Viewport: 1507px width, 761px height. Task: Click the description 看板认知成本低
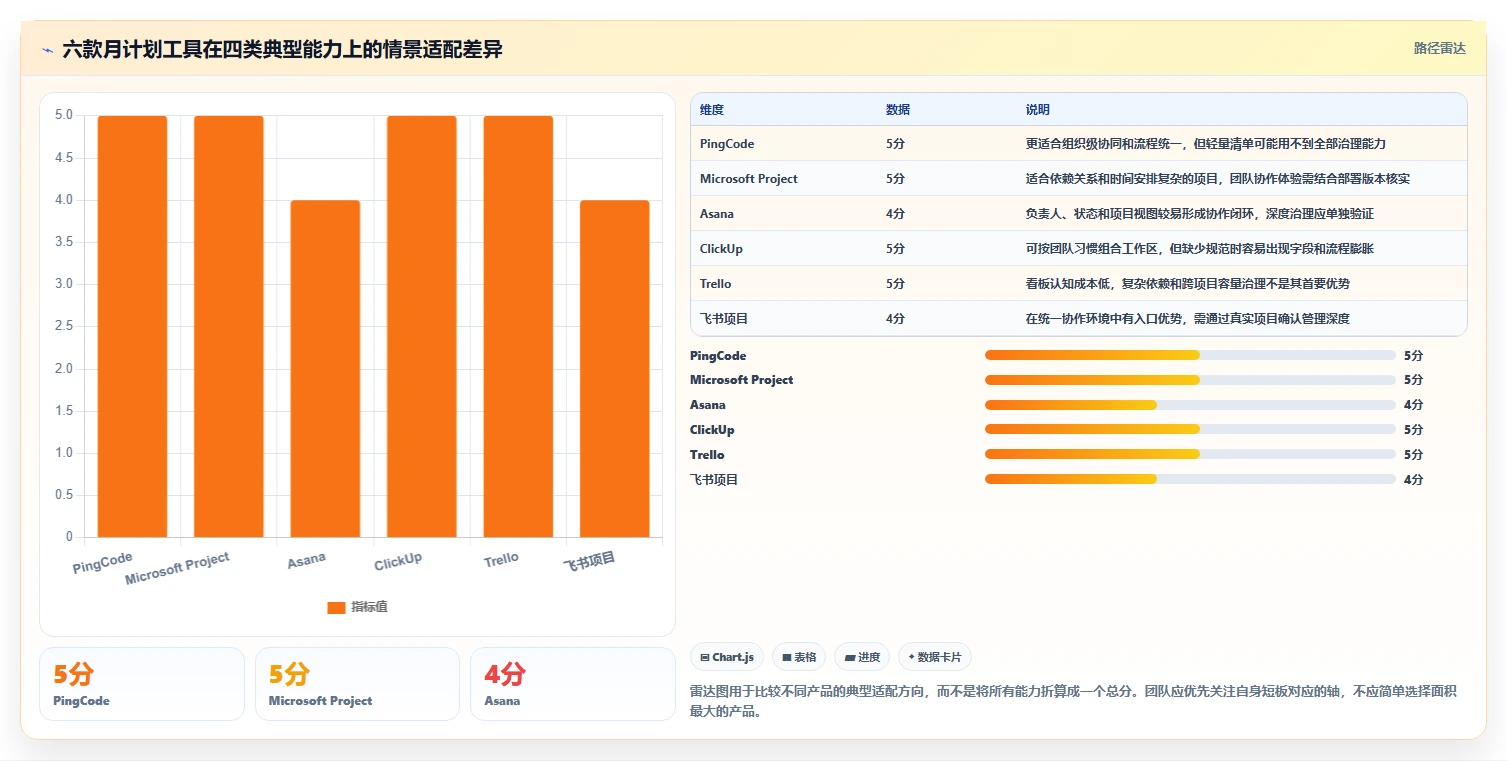click(1068, 284)
